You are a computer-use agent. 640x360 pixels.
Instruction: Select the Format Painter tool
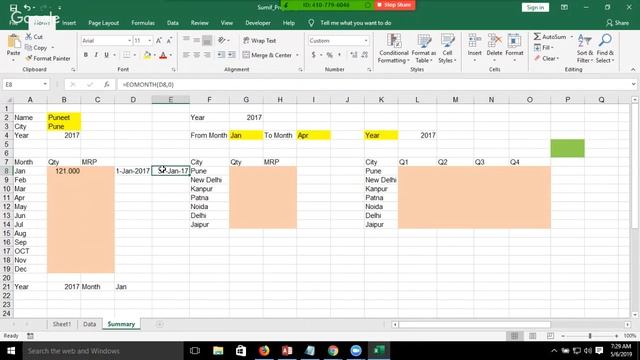48,58
